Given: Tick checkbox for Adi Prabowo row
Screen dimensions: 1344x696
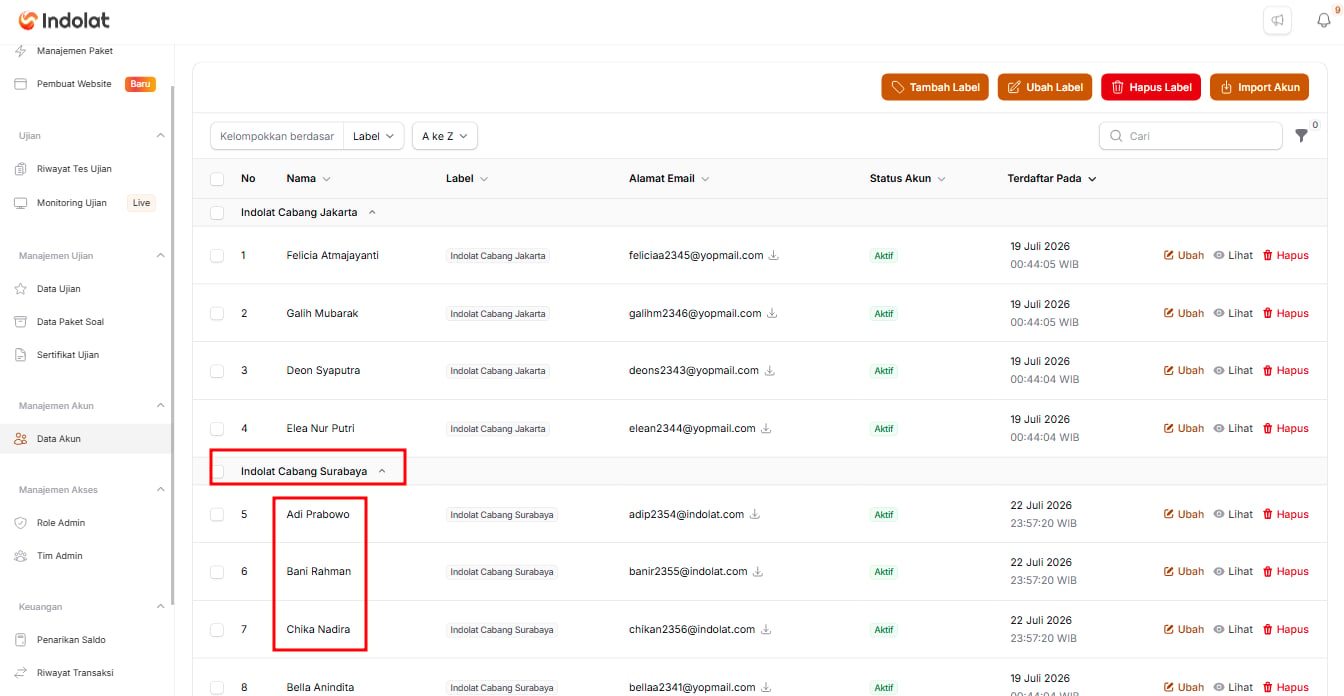Looking at the screenshot, I should click(217, 515).
